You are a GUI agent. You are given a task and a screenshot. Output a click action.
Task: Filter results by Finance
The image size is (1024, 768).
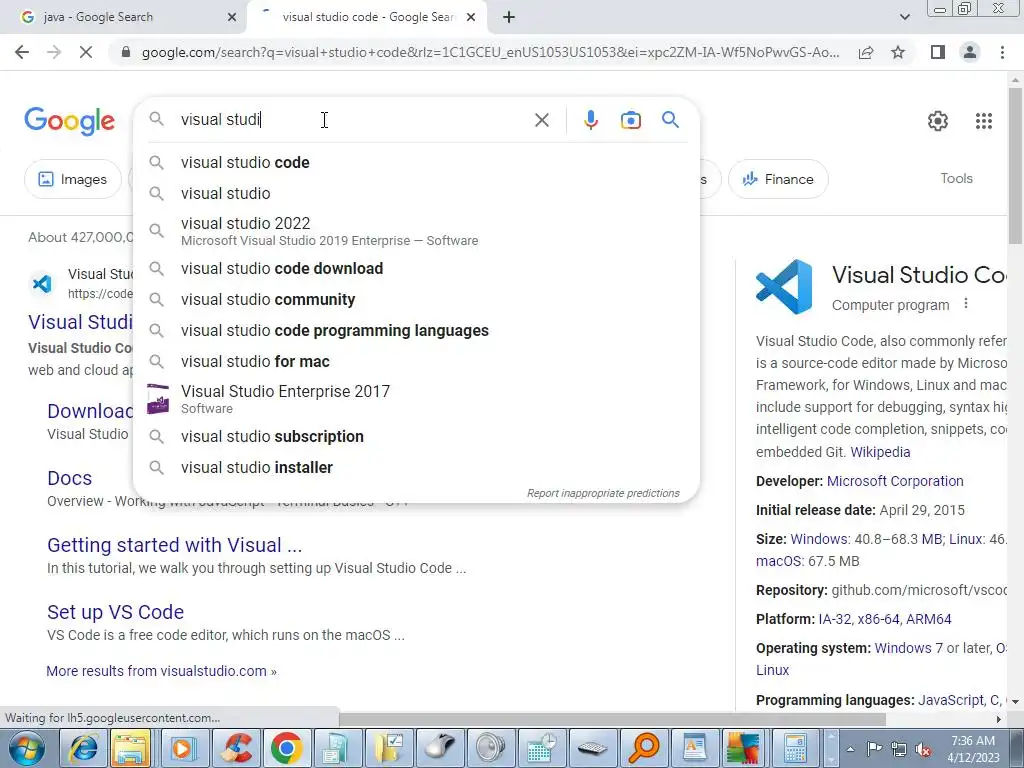pos(778,179)
